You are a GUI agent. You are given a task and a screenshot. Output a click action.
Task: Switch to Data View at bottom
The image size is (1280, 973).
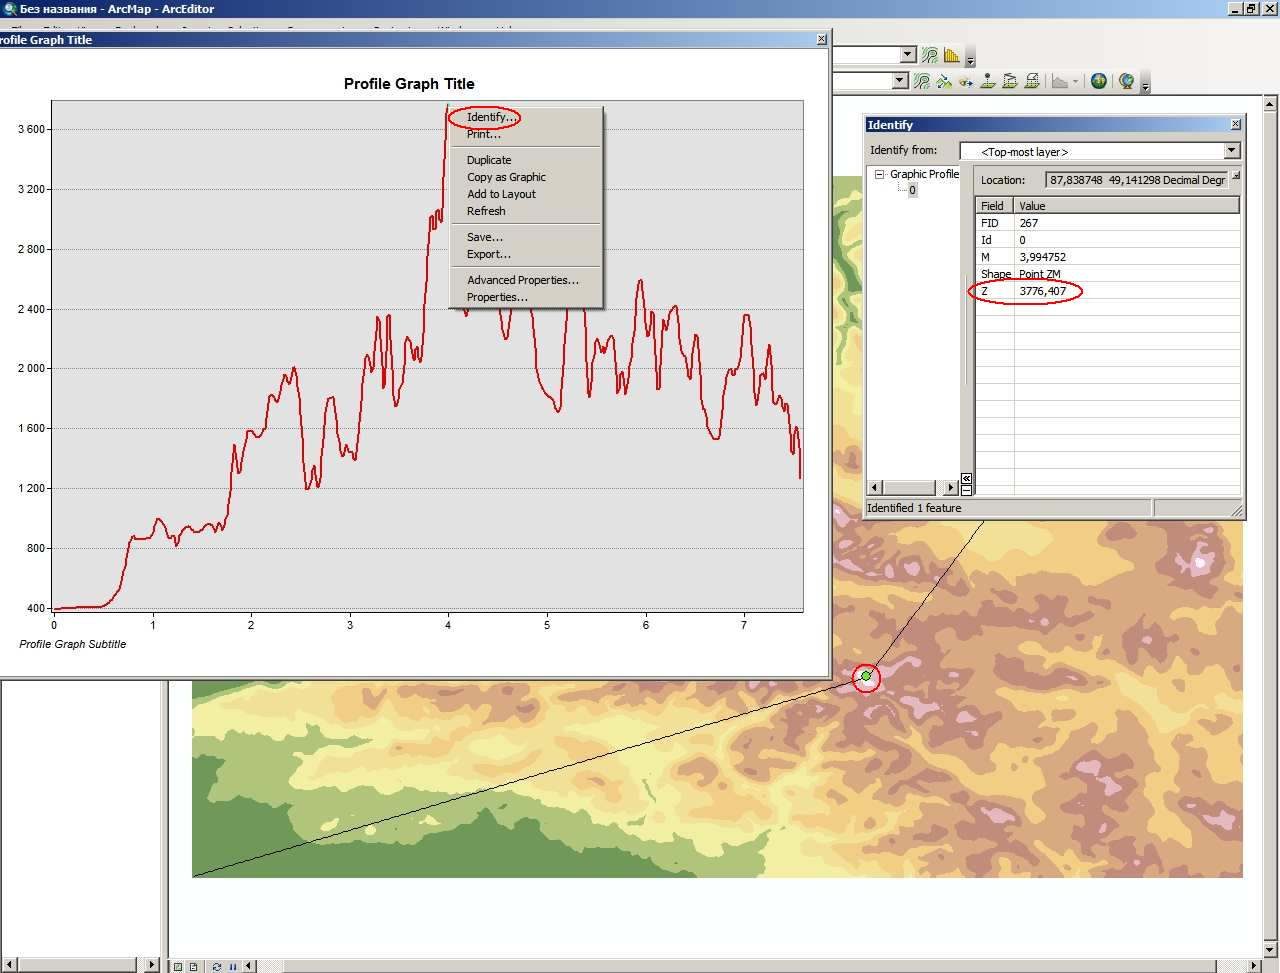click(177, 966)
